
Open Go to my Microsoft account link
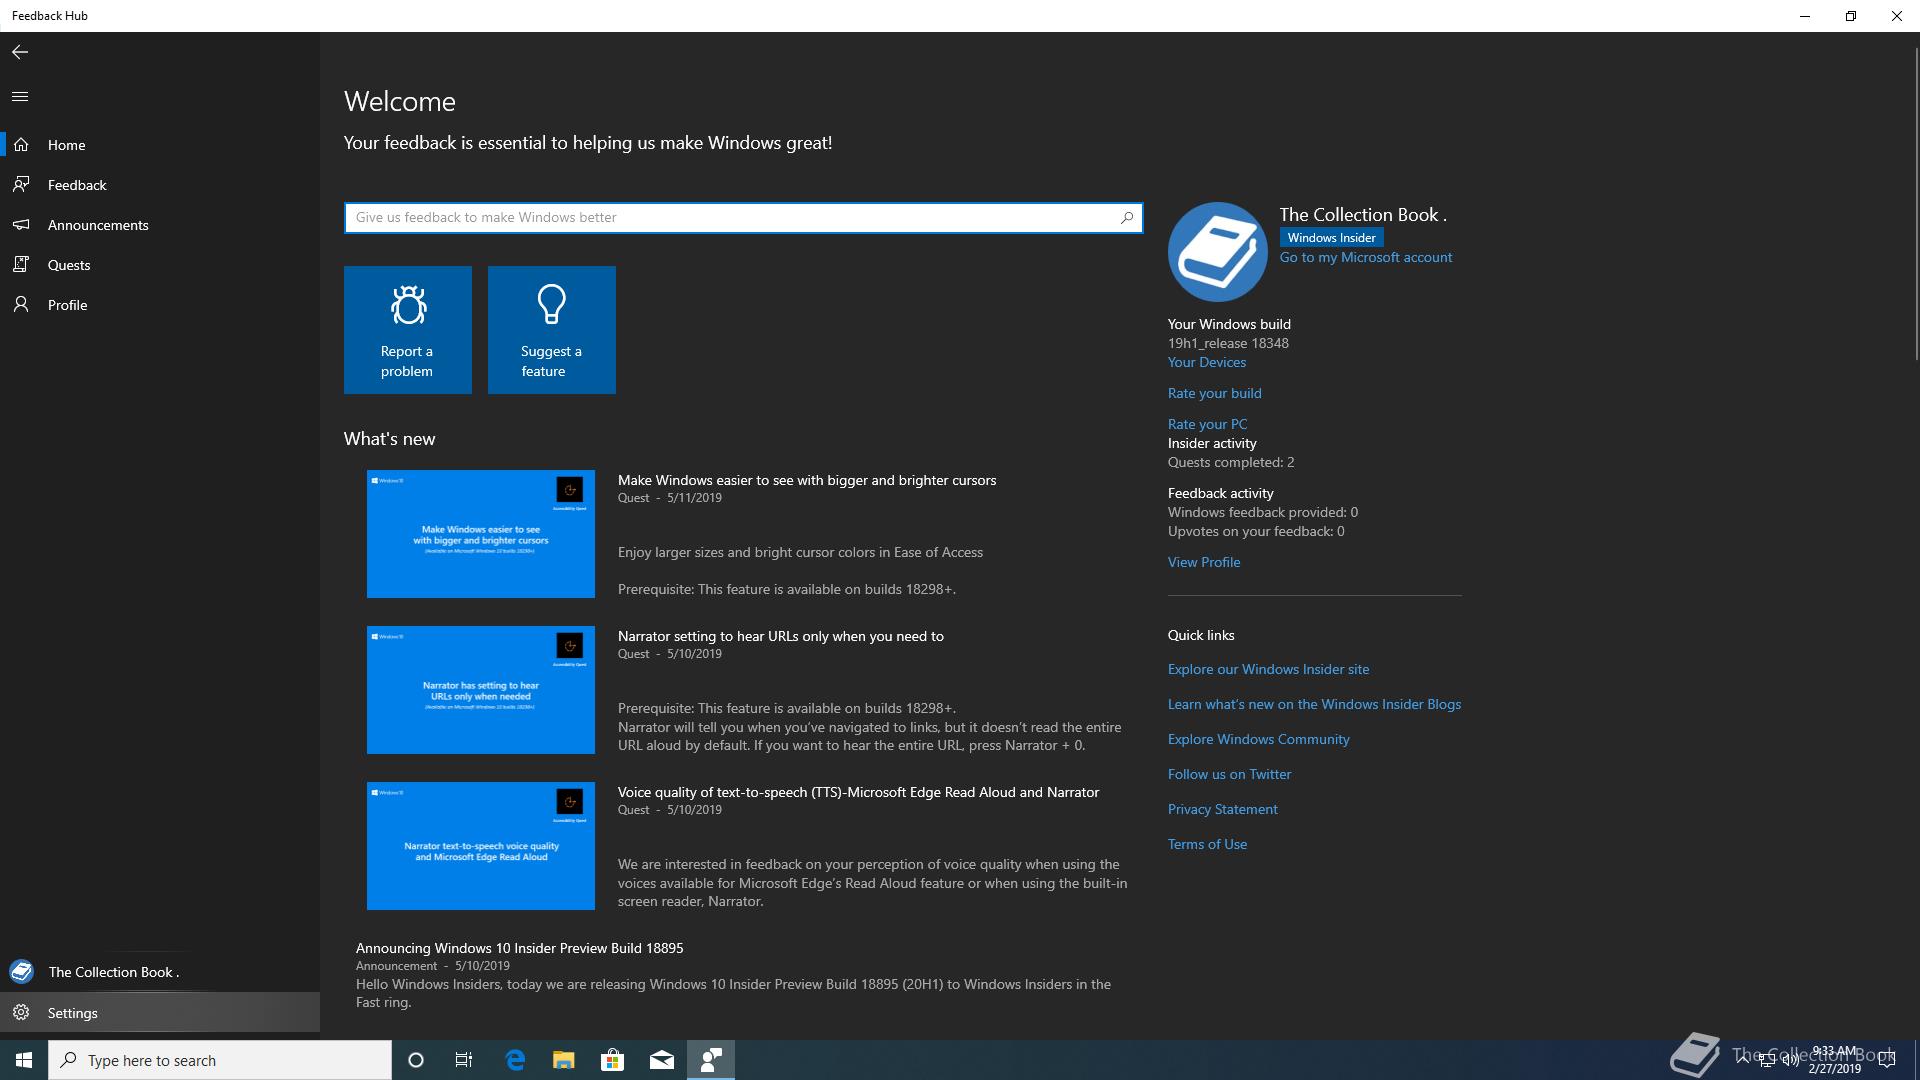click(x=1366, y=257)
